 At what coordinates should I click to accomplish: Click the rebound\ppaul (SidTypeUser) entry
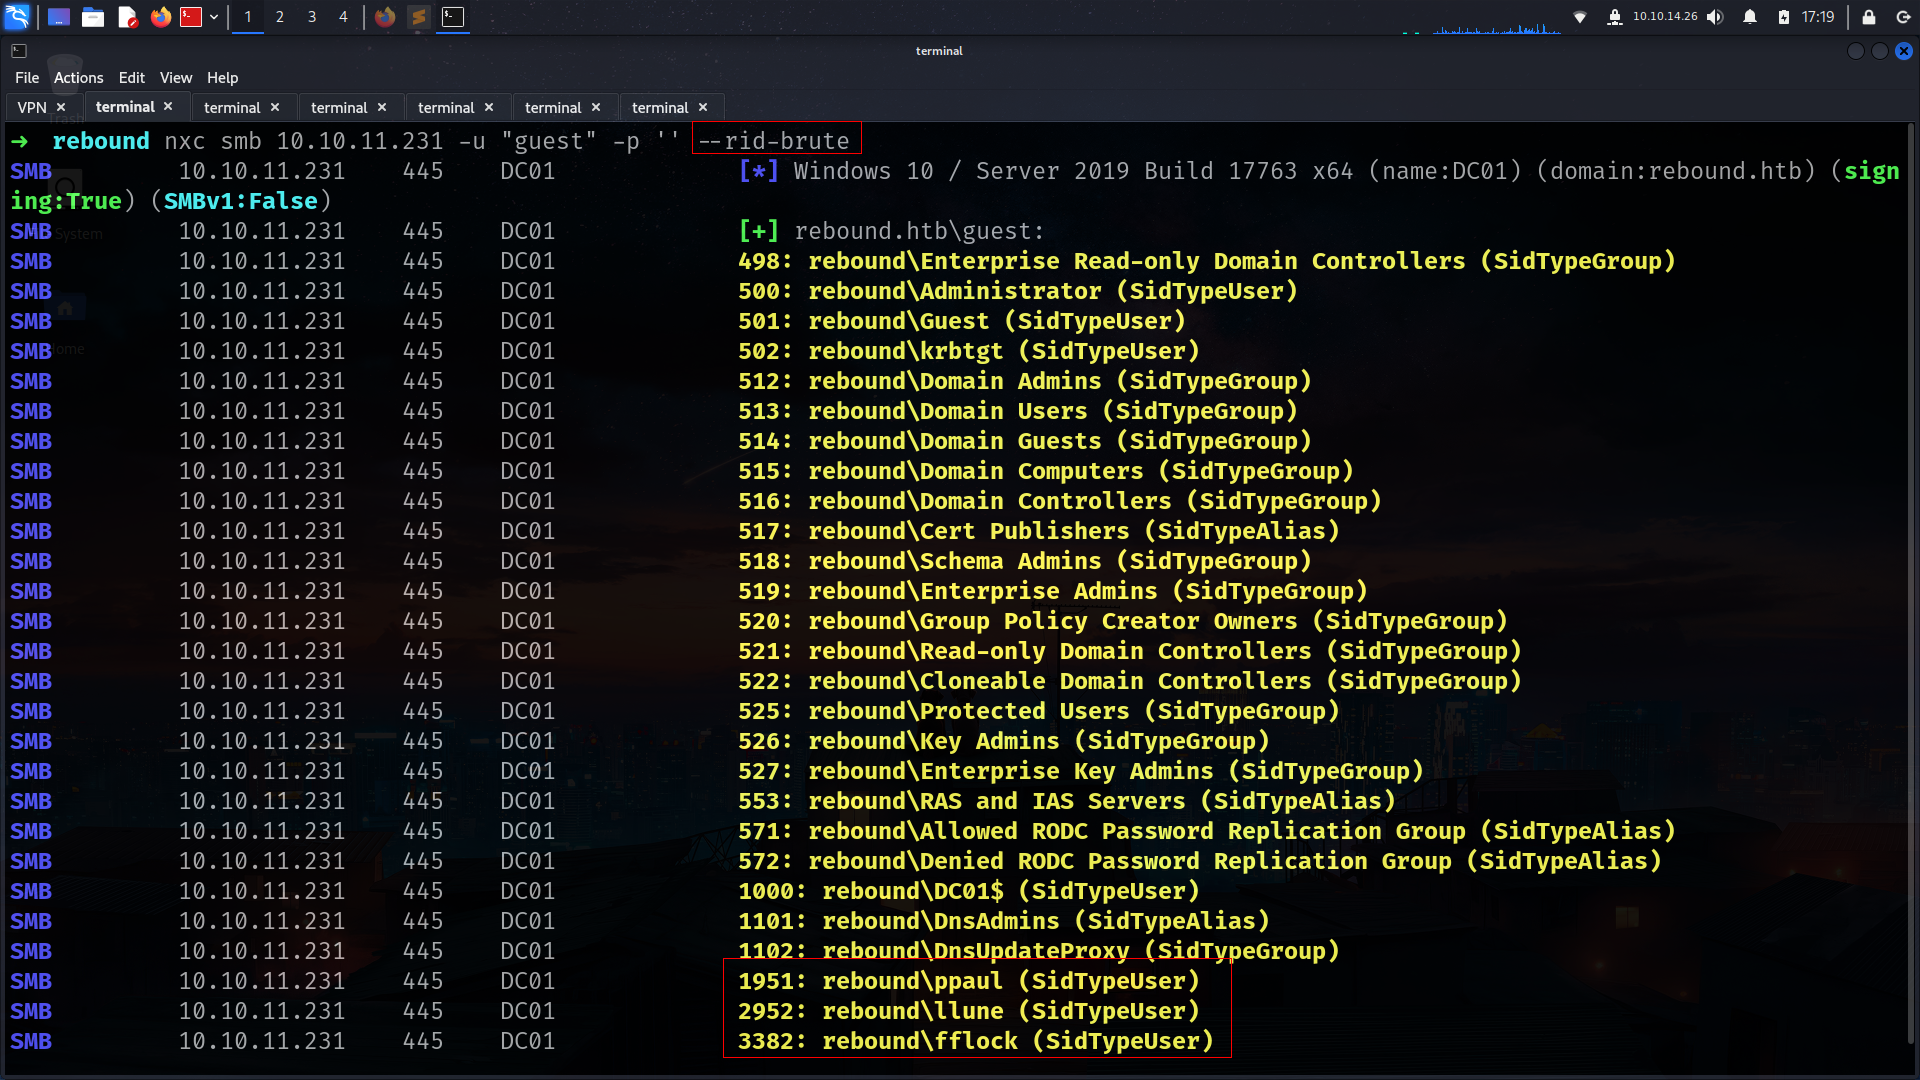(x=969, y=981)
